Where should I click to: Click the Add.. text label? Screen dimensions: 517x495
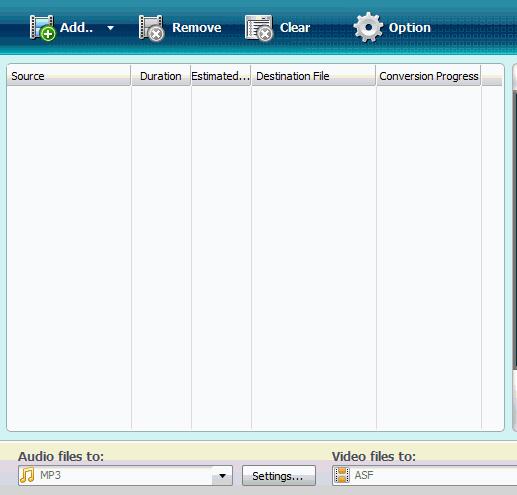click(x=76, y=28)
